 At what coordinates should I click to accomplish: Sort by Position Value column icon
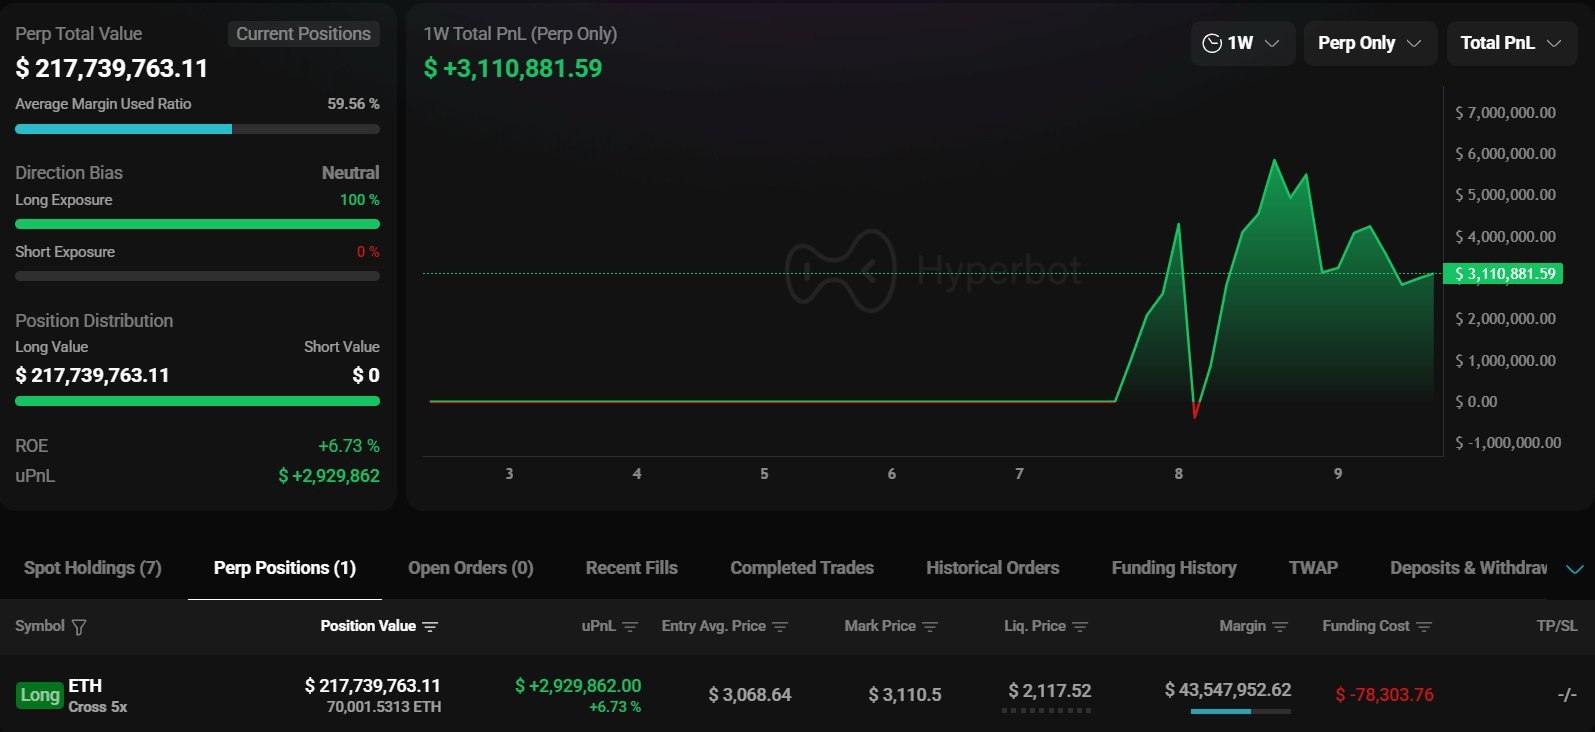click(430, 627)
